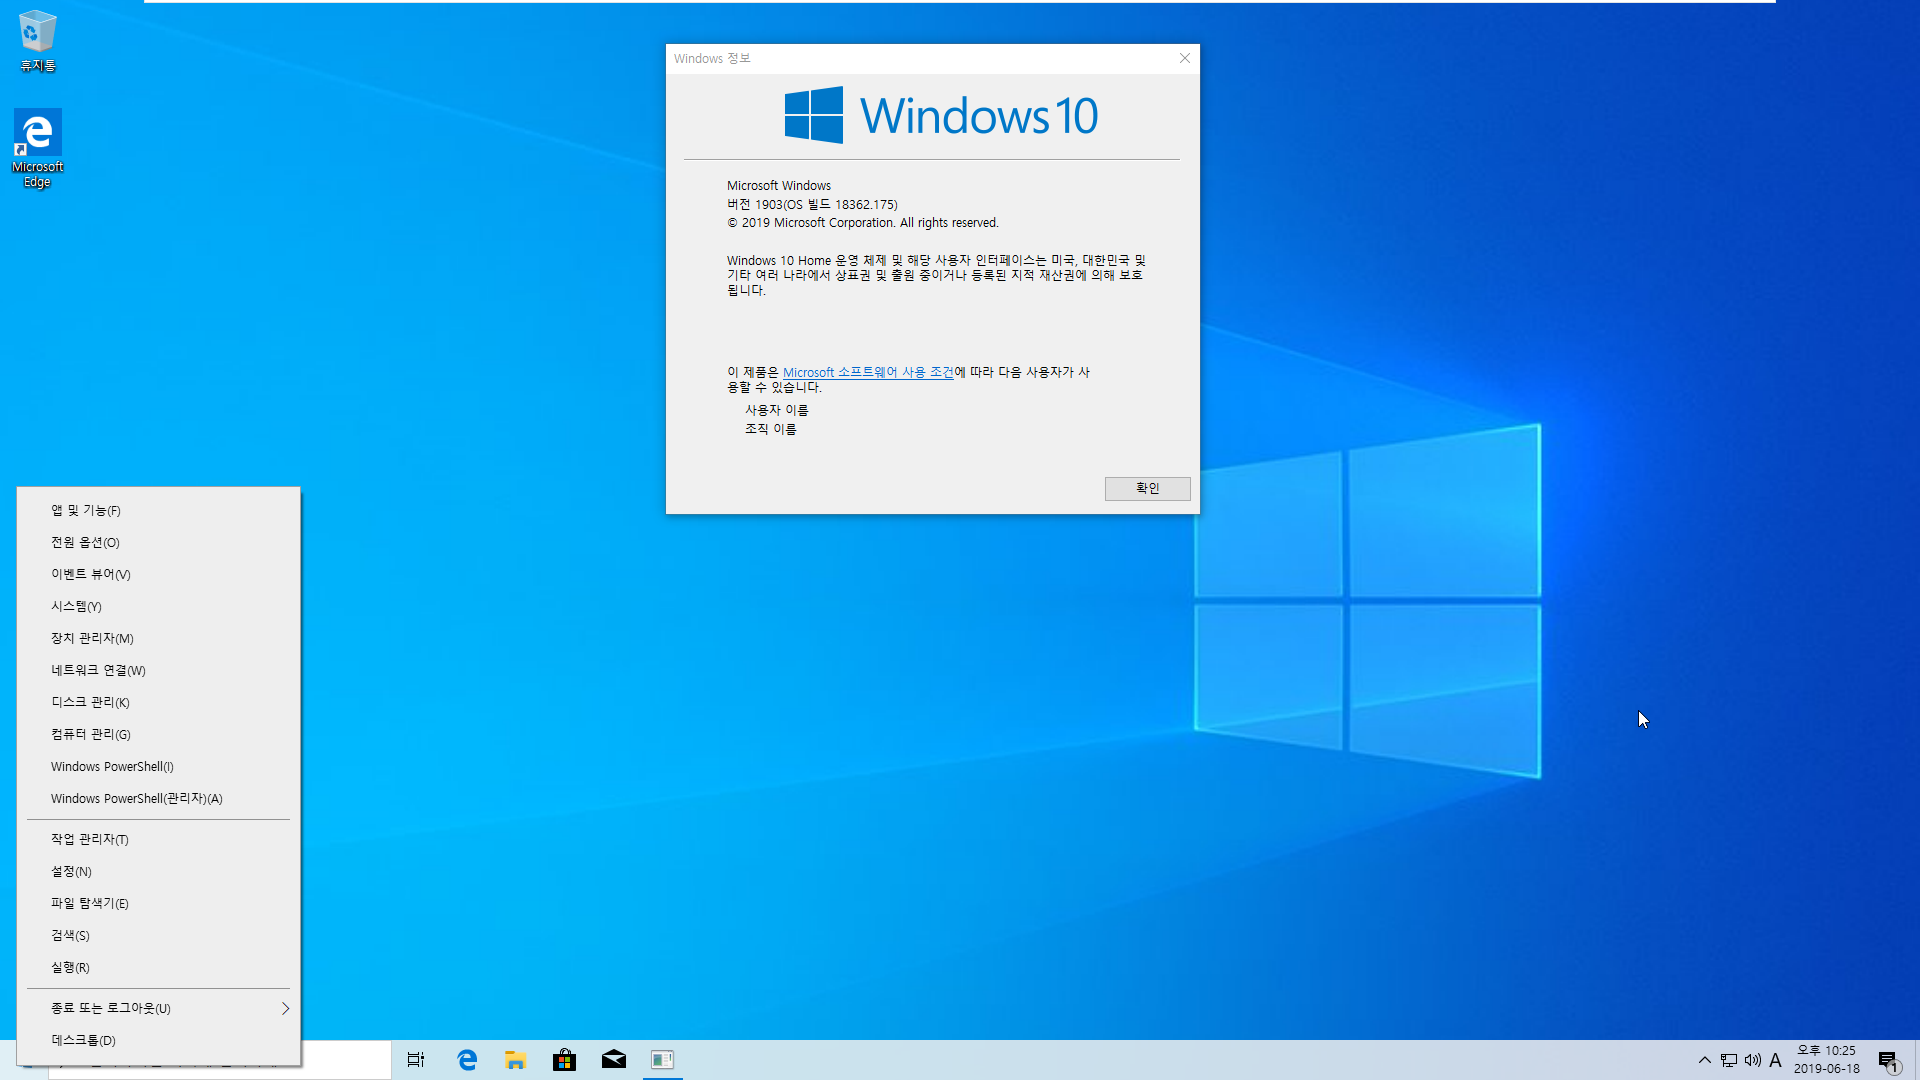Choose 시스템(Y) in the context menu

coord(158,606)
